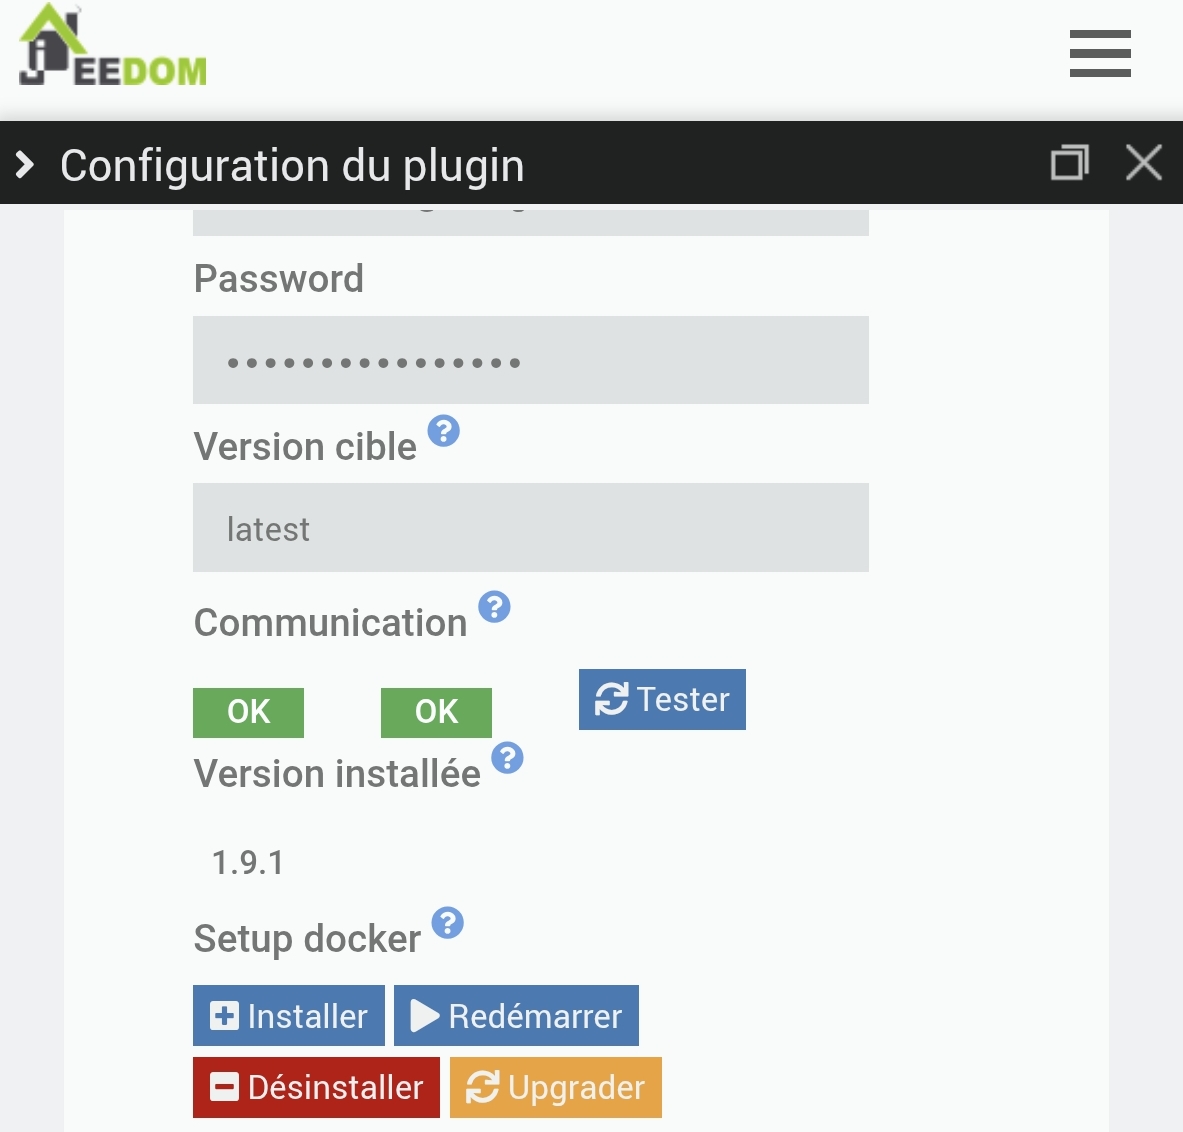This screenshot has width=1183, height=1132.
Task: Open the hamburger navigation menu
Action: pyautogui.click(x=1100, y=53)
